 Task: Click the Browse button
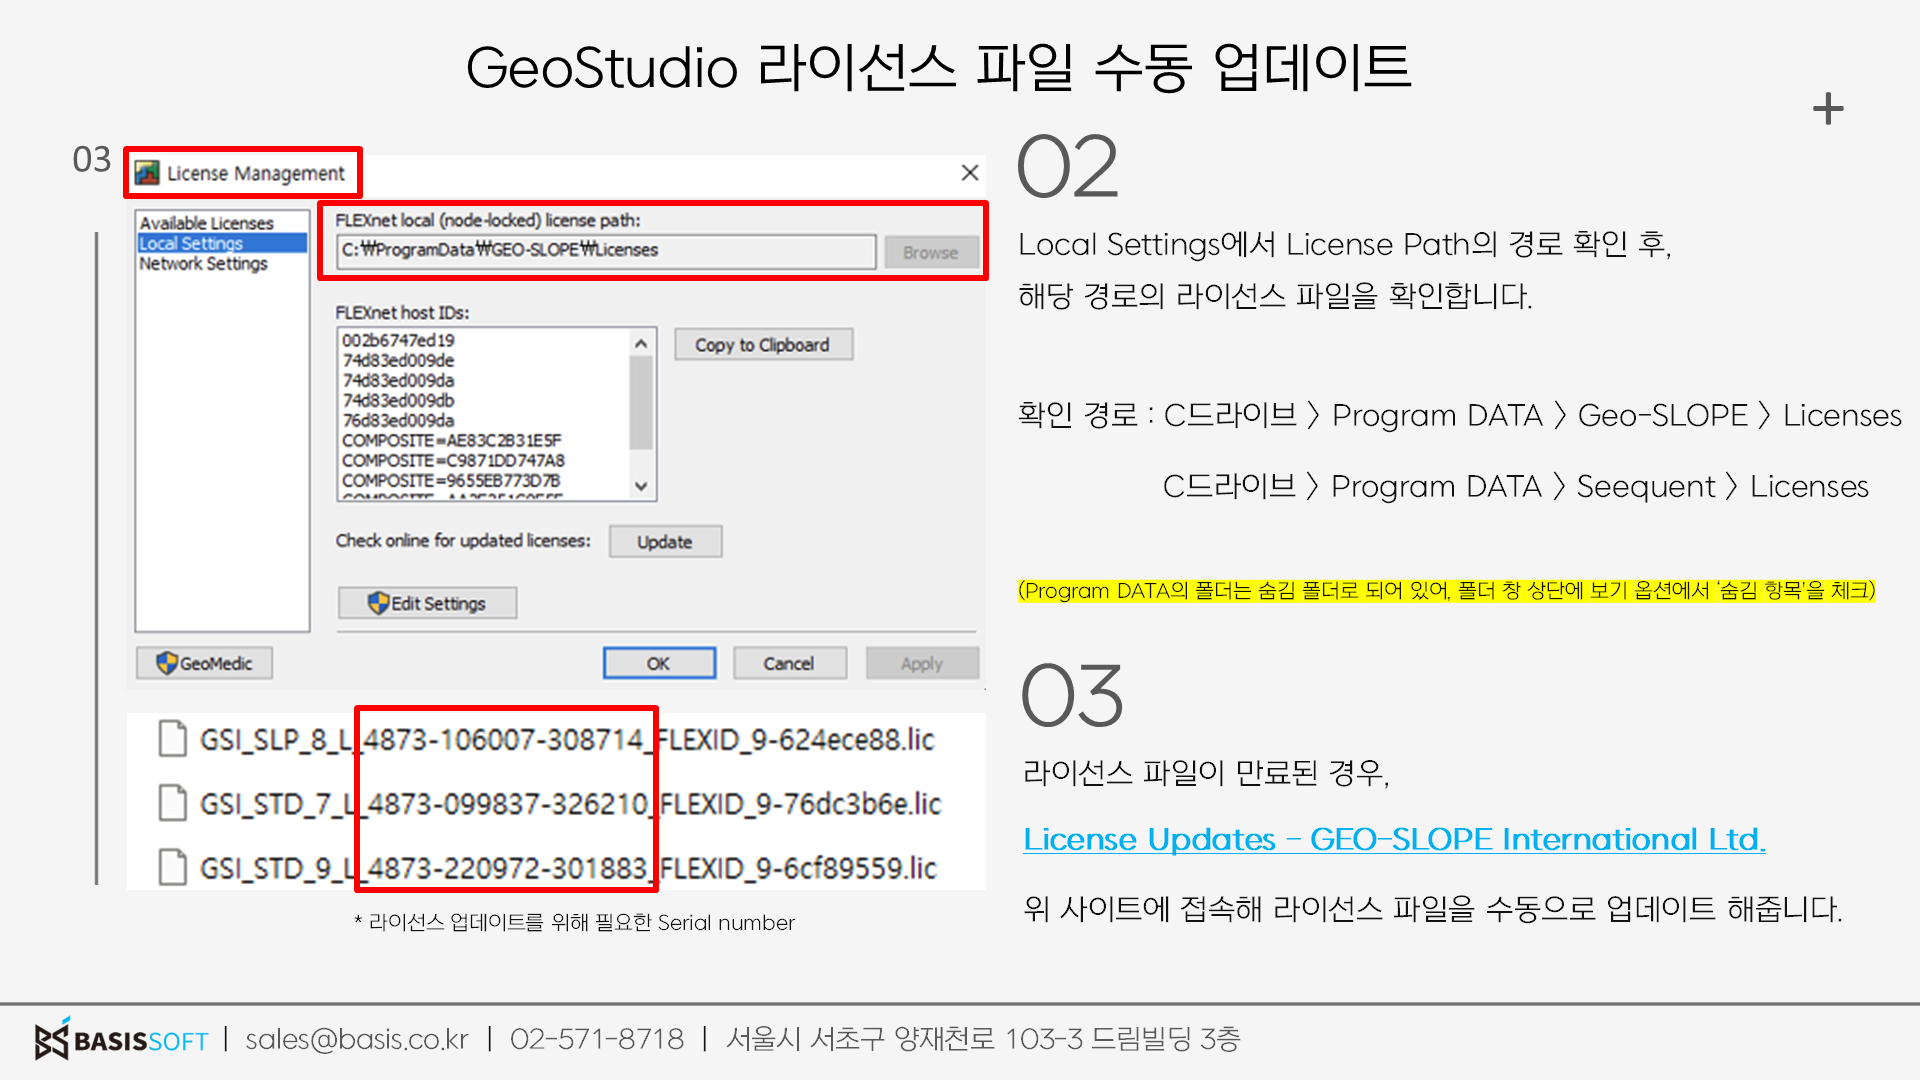pos(930,252)
